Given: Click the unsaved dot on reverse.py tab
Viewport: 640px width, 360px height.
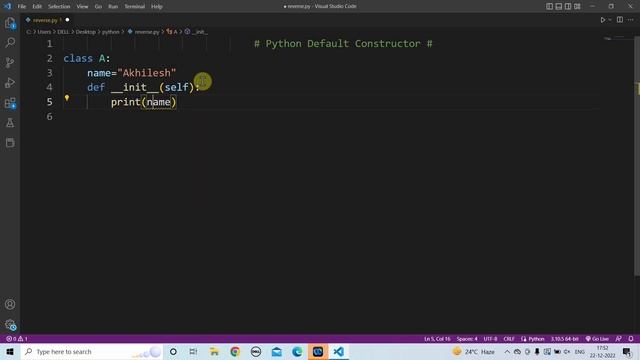Looking at the screenshot, I should (67, 20).
